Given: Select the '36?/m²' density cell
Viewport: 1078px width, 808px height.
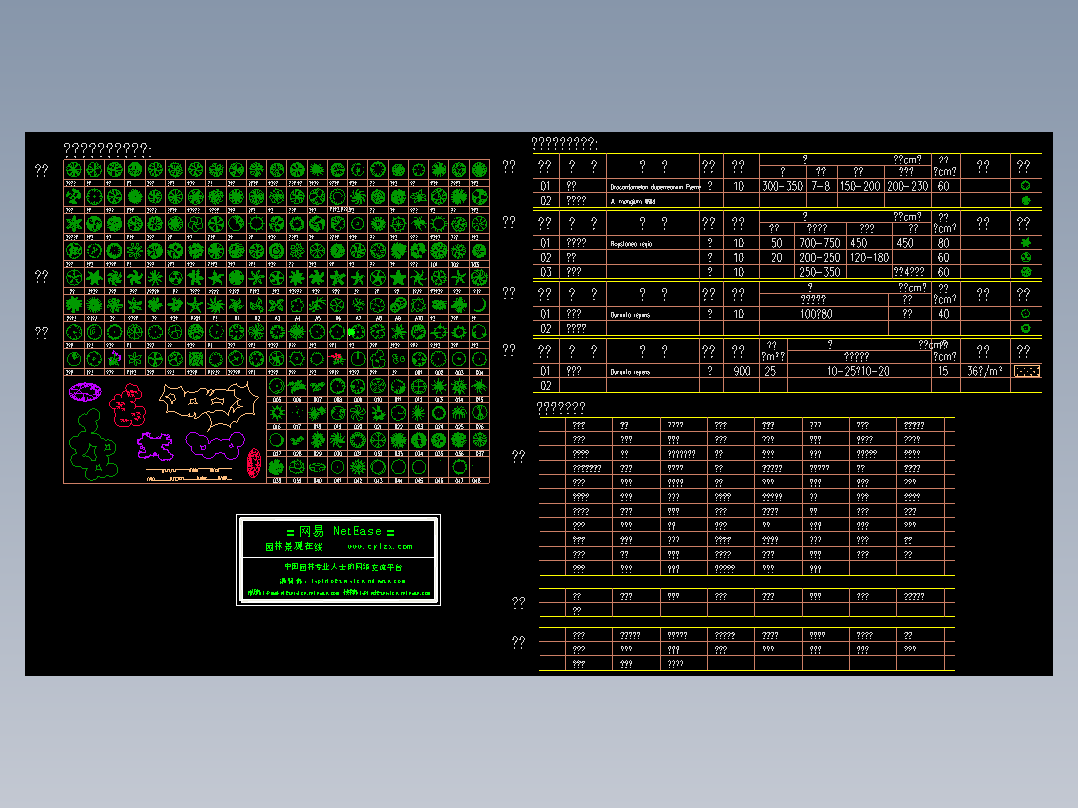Looking at the screenshot, I should 984,371.
